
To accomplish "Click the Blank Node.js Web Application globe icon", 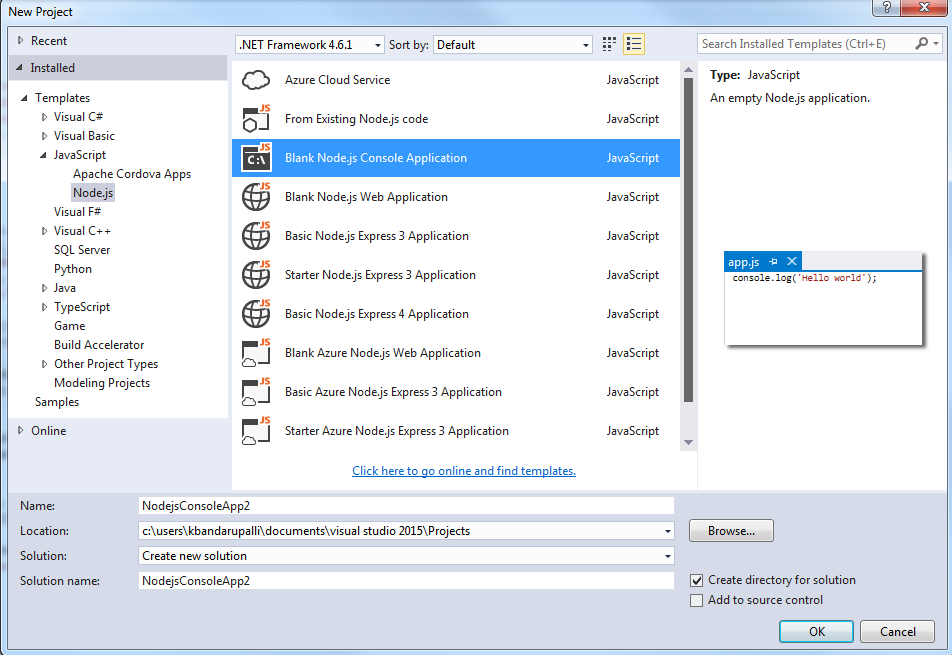I will (256, 197).
